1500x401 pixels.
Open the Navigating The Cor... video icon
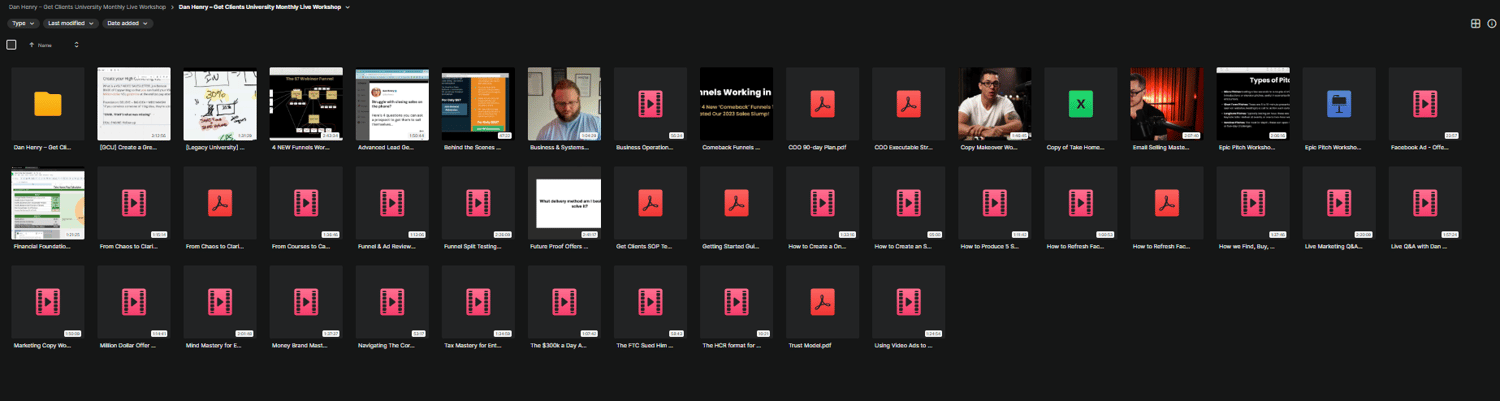click(x=392, y=301)
